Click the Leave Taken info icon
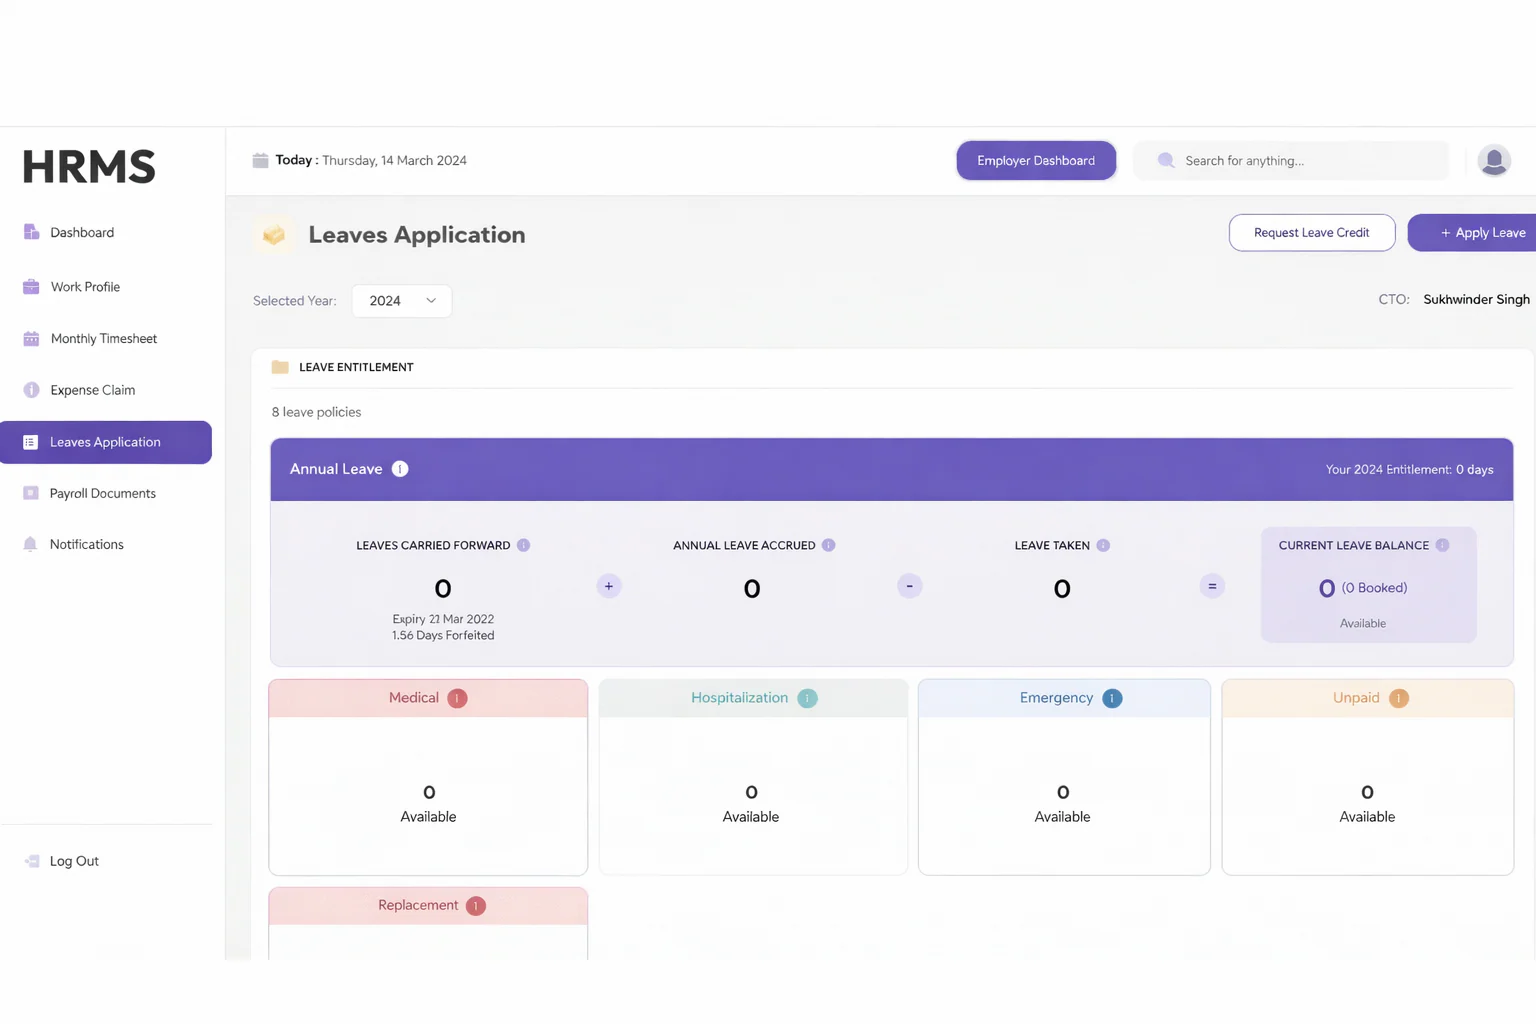1536x1024 pixels. click(x=1103, y=545)
